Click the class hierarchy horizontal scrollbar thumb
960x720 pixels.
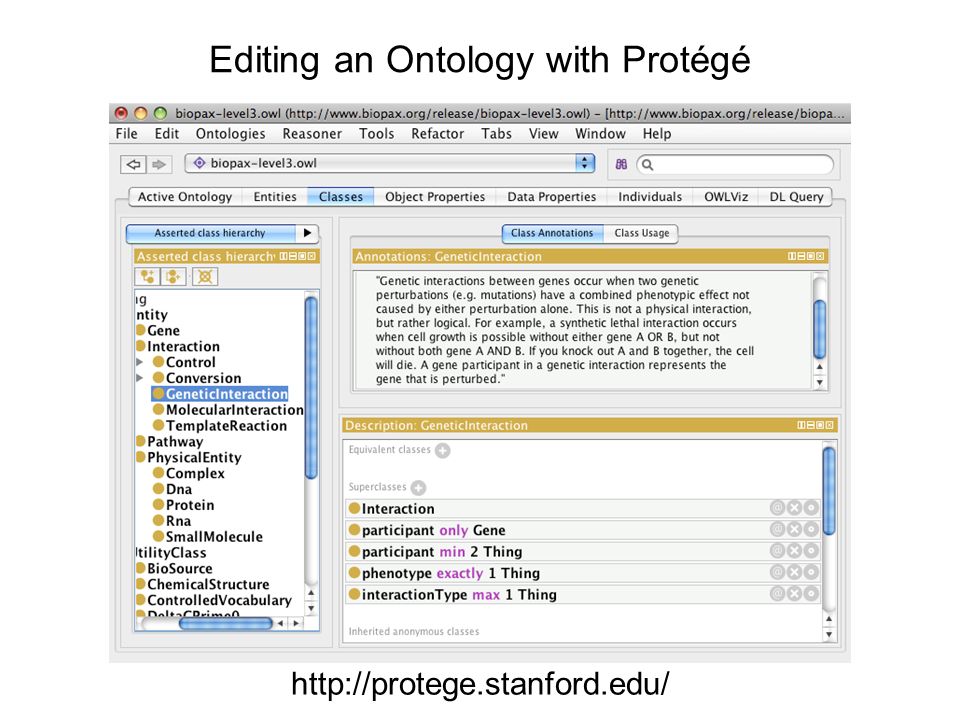click(226, 623)
